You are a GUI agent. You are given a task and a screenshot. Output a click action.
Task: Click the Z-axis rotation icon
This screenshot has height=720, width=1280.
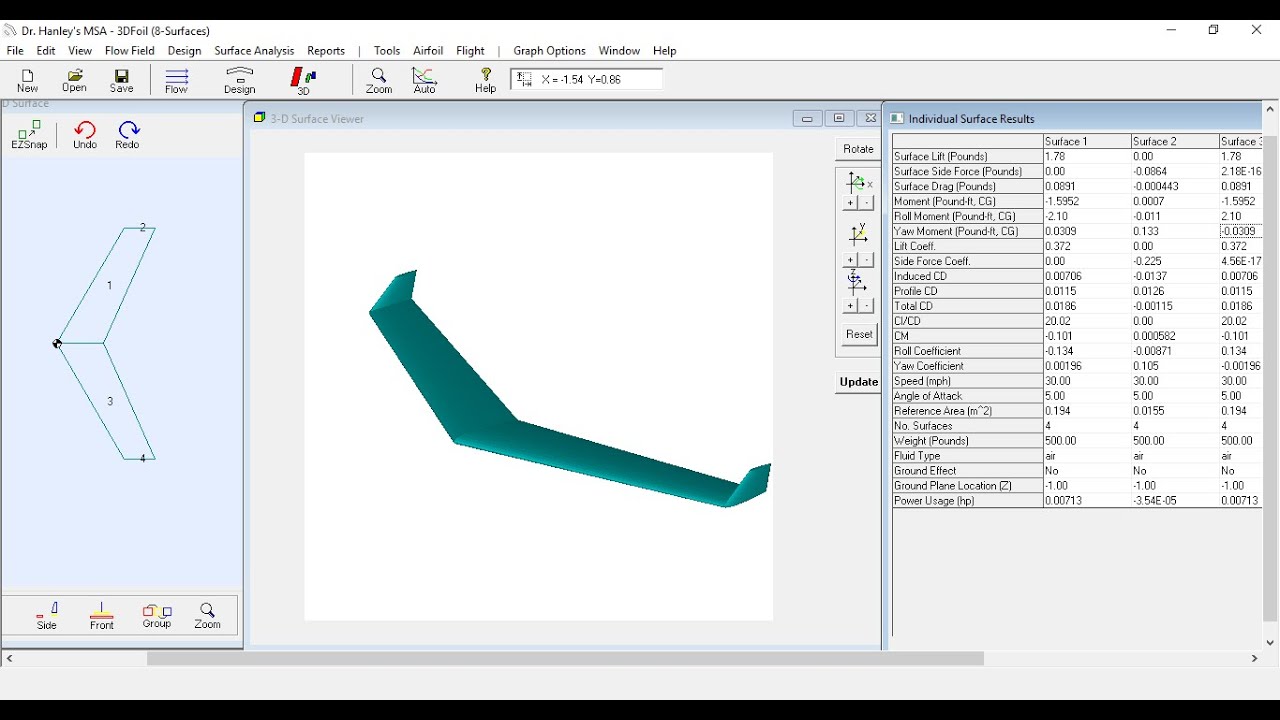857,282
